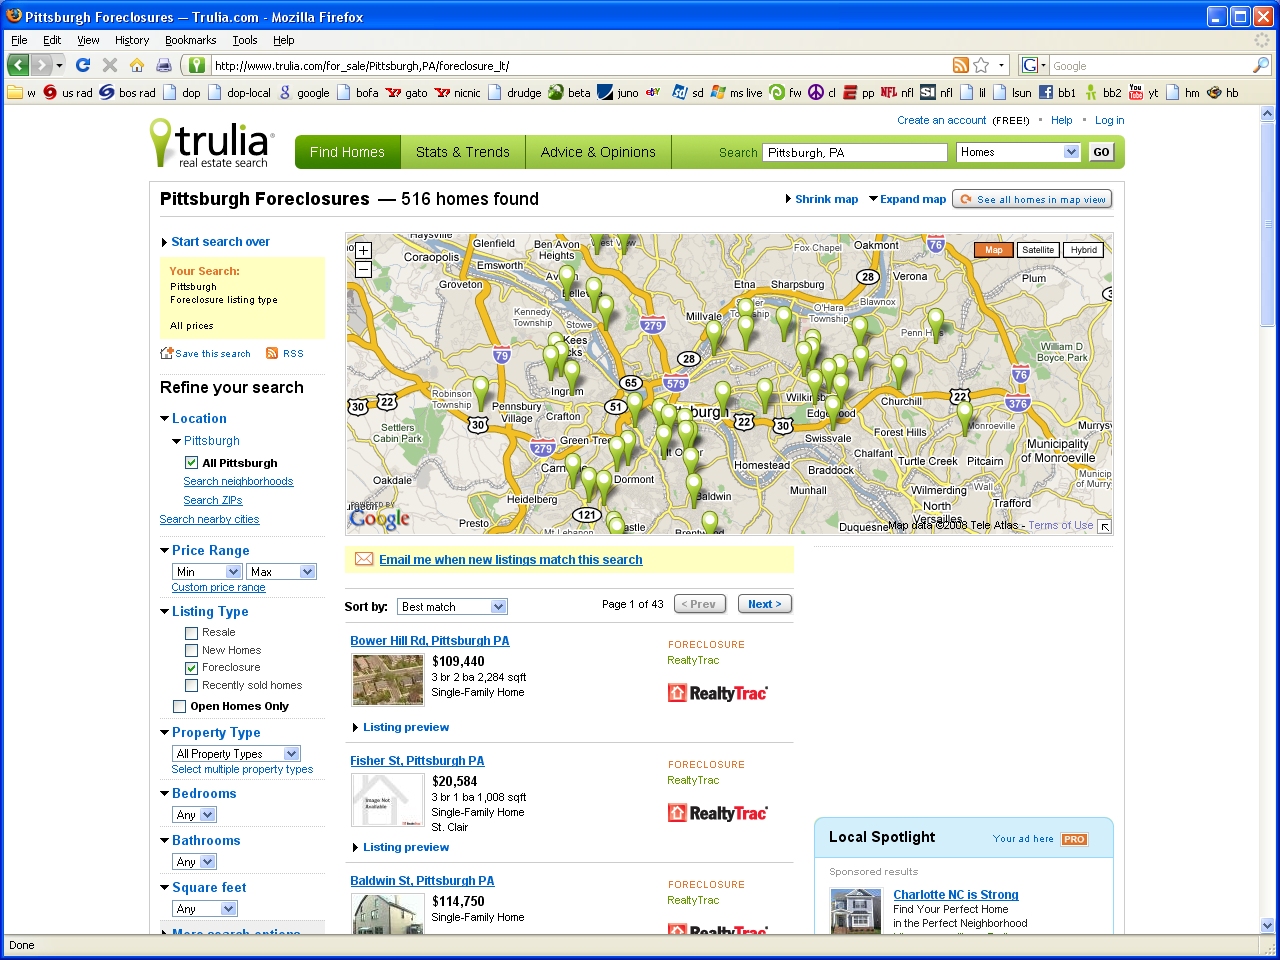1280x960 pixels.
Task: Open the Max price dropdown
Action: (x=281, y=571)
